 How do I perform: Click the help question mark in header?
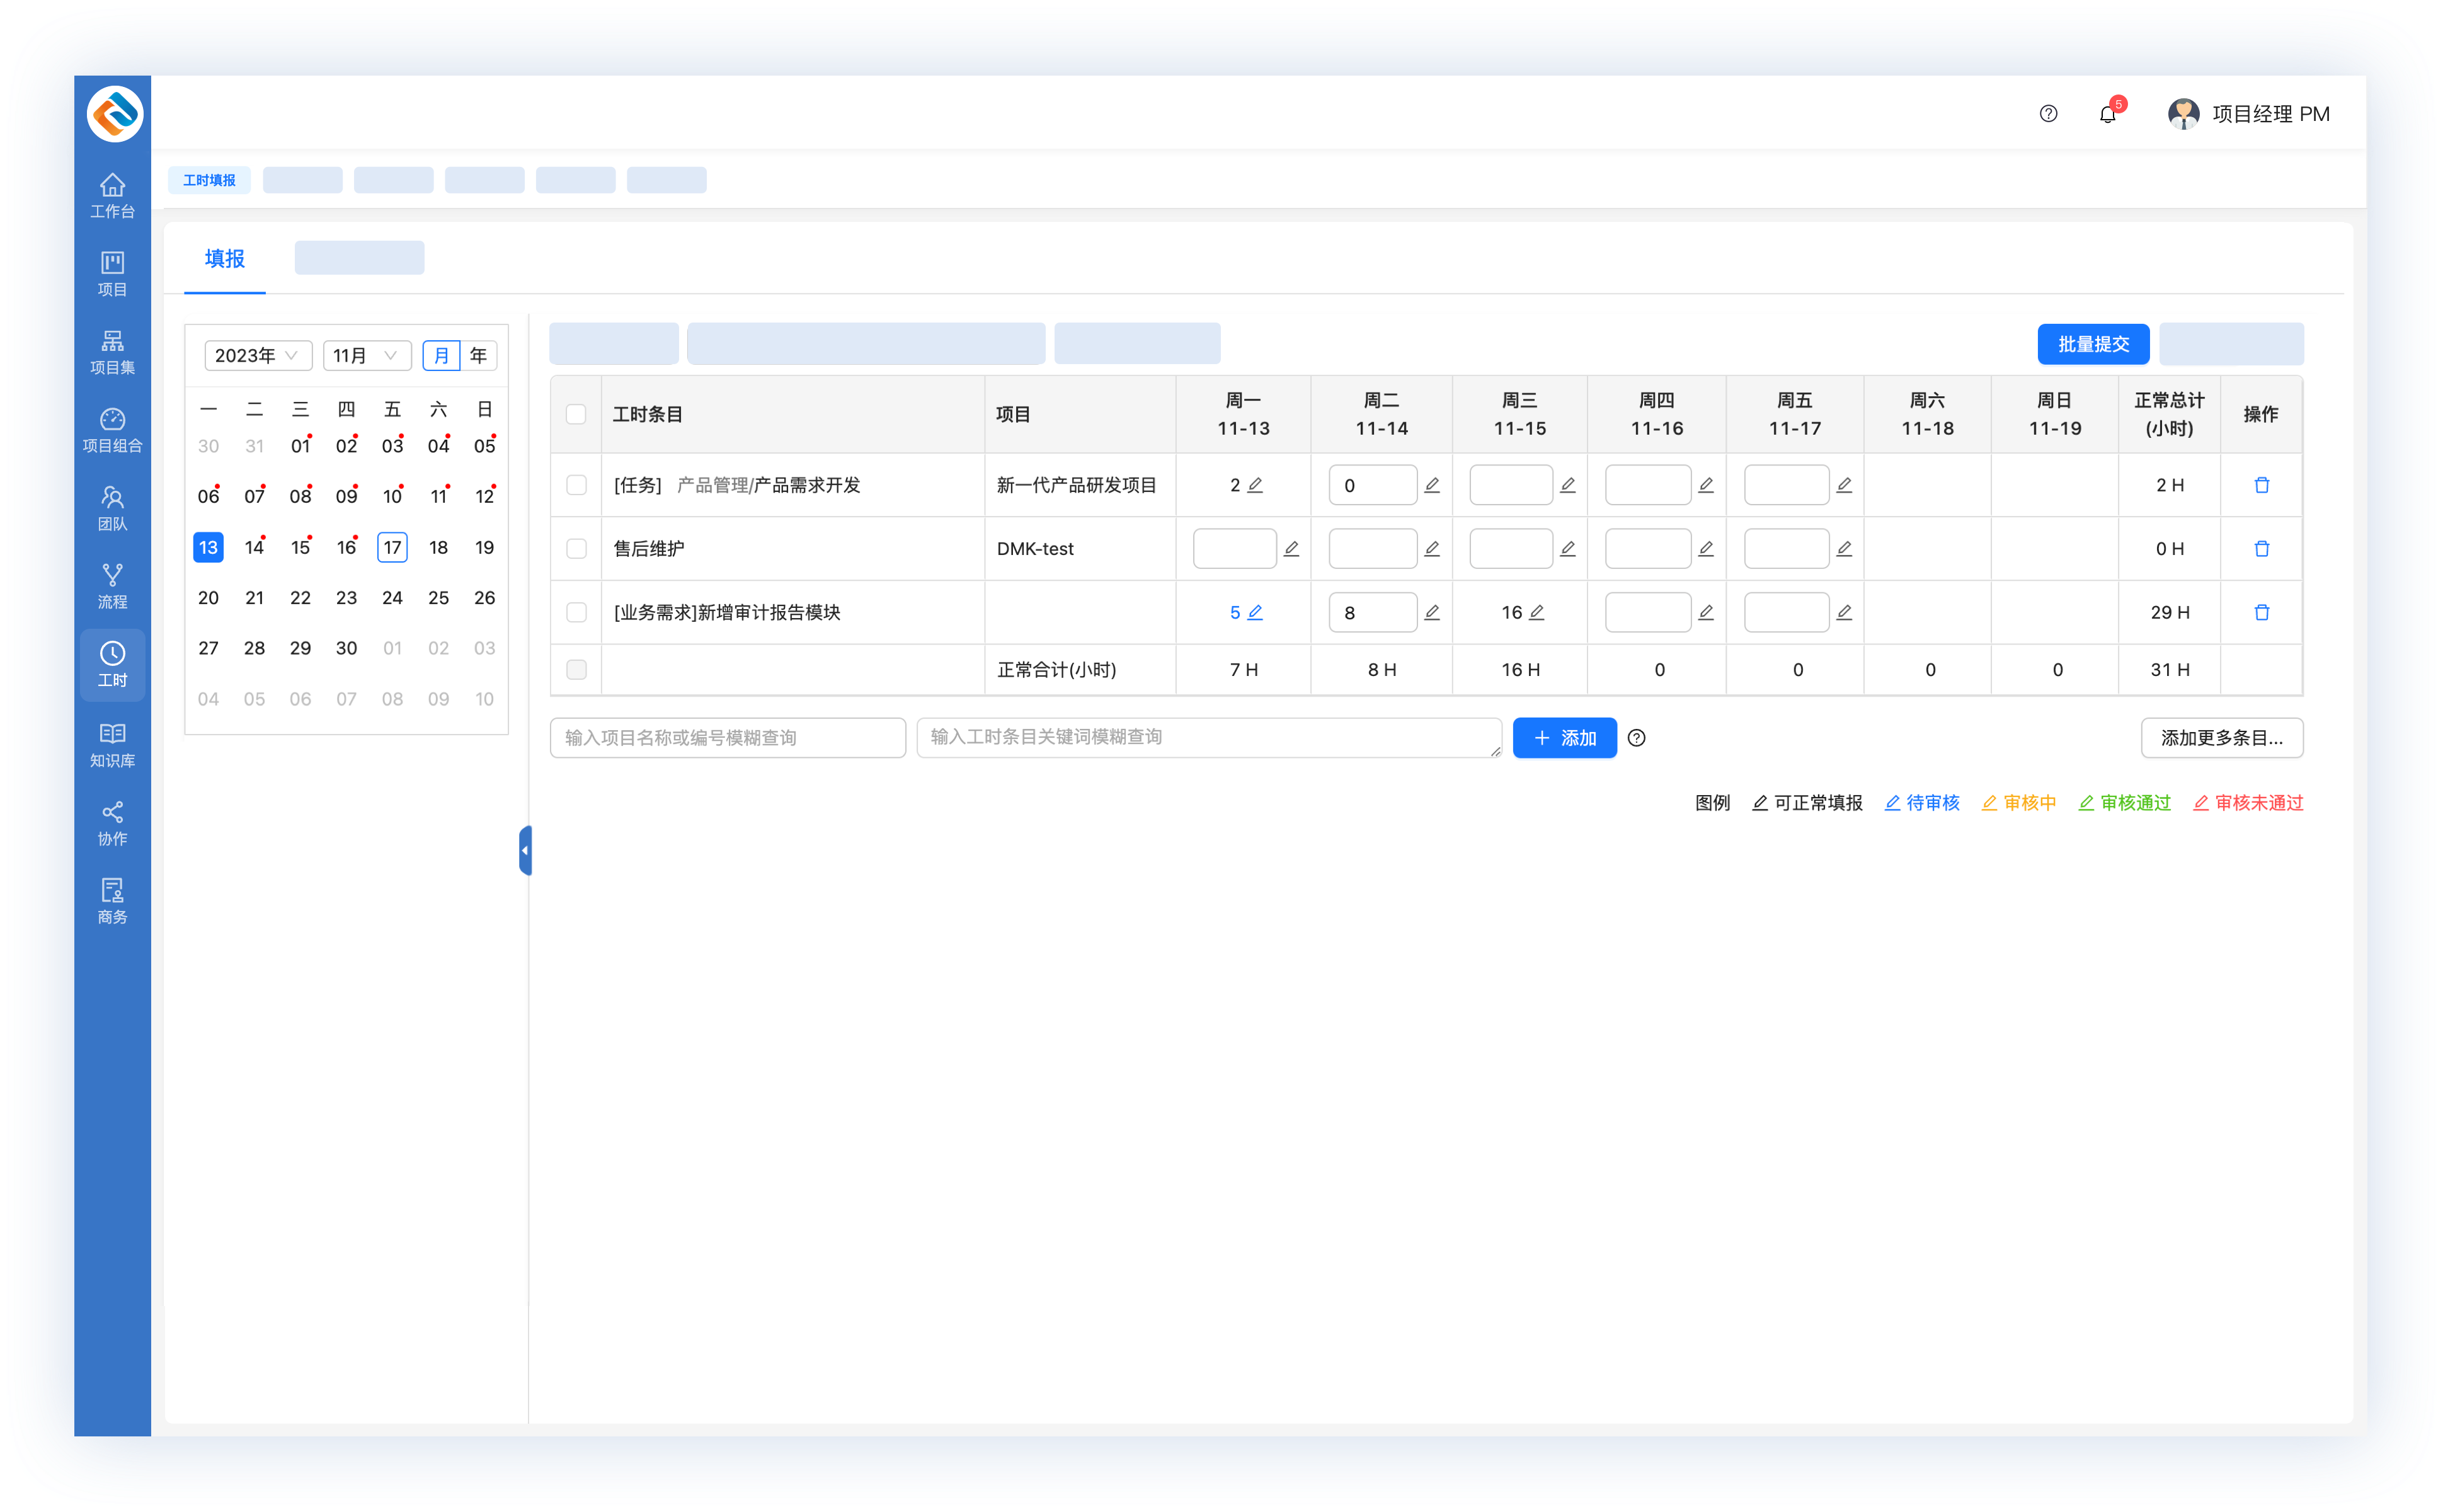pos(2048,114)
